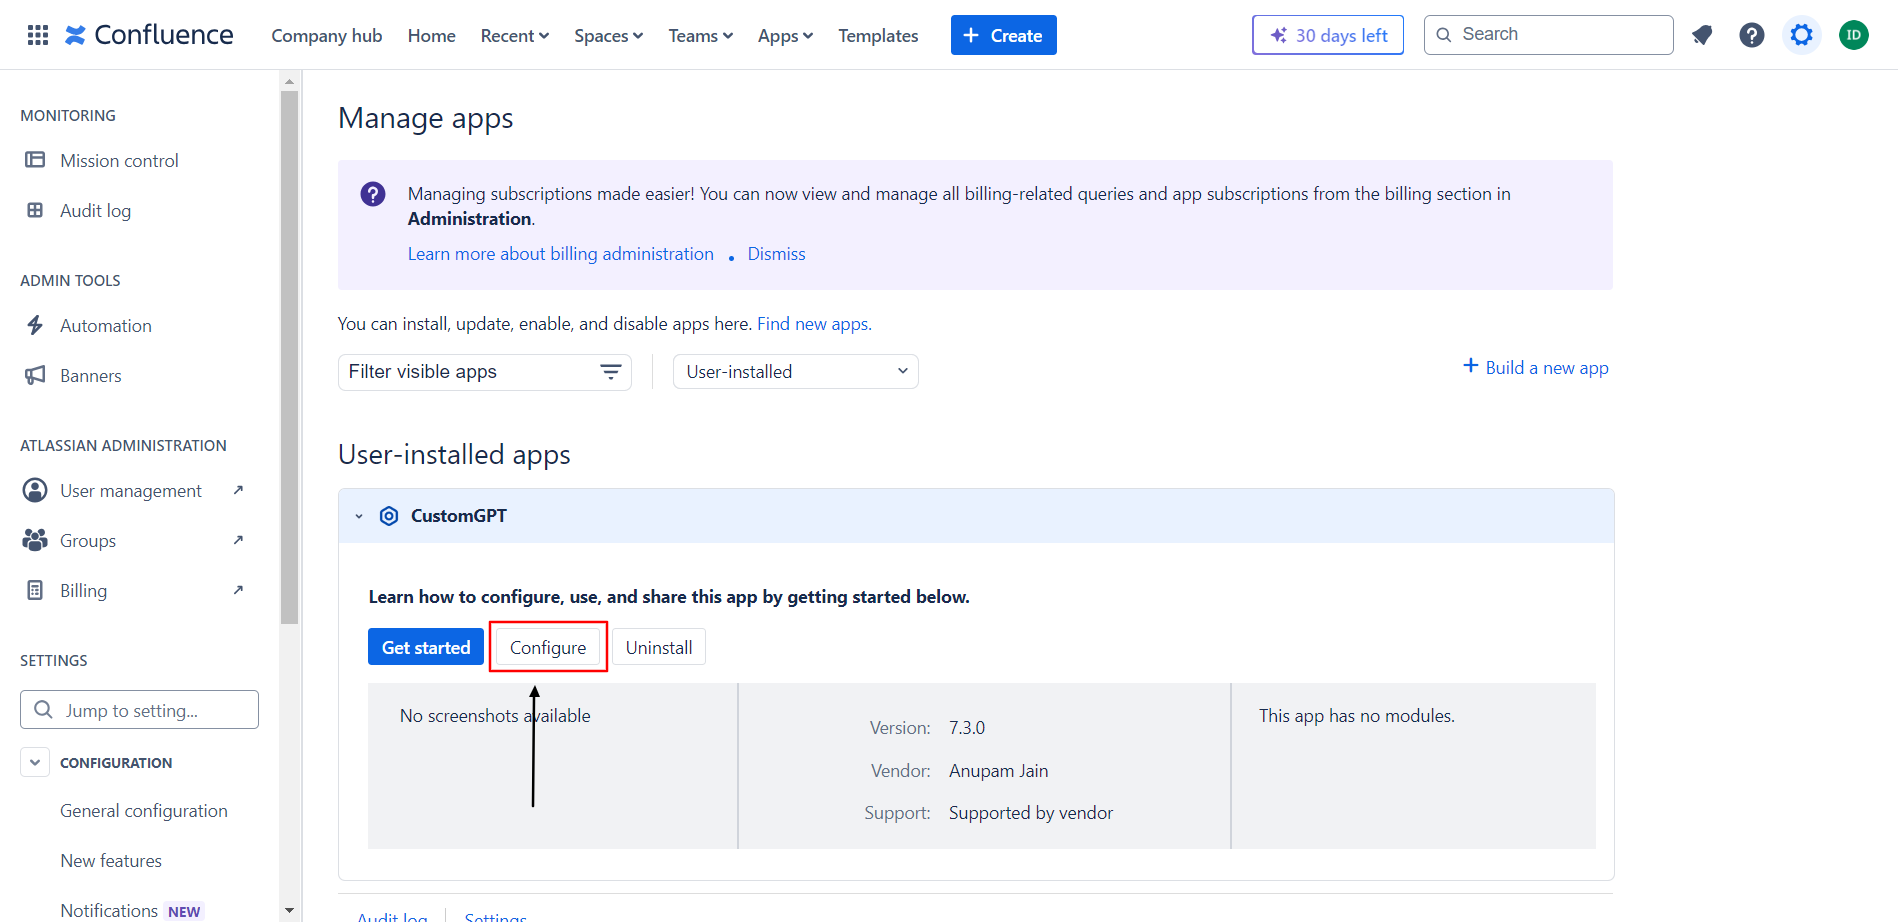Open Mission control in sidebar
The image size is (1898, 922).
(119, 161)
